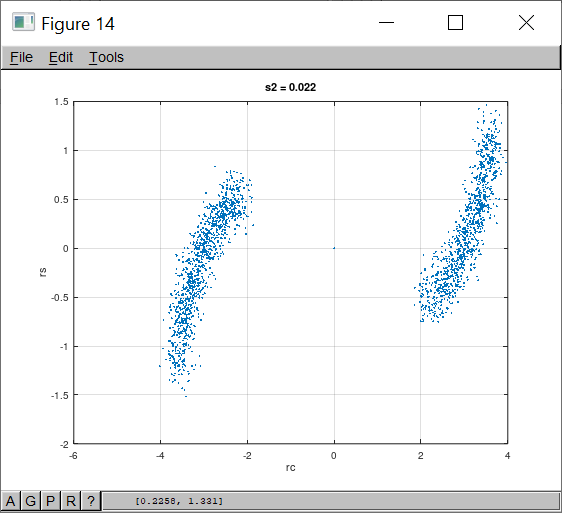Click the R rotate button
562x513 pixels.
pyautogui.click(x=71, y=501)
